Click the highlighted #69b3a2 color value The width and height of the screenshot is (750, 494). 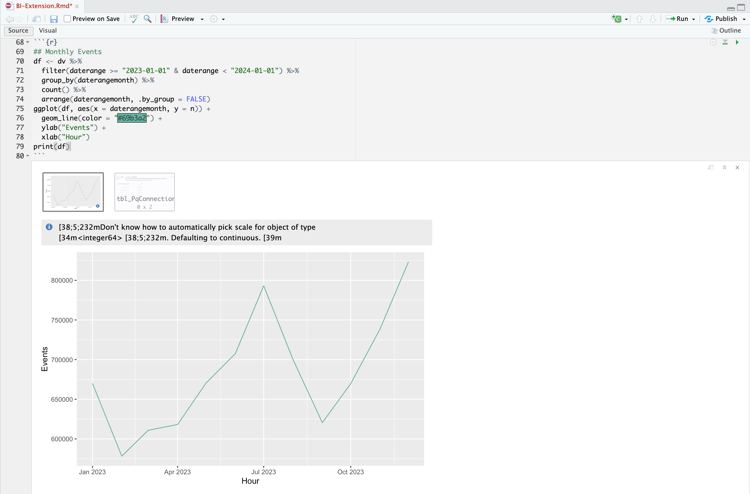point(131,118)
